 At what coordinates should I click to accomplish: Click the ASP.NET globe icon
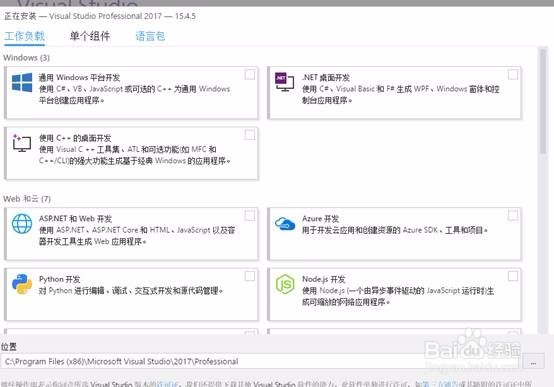(x=22, y=224)
